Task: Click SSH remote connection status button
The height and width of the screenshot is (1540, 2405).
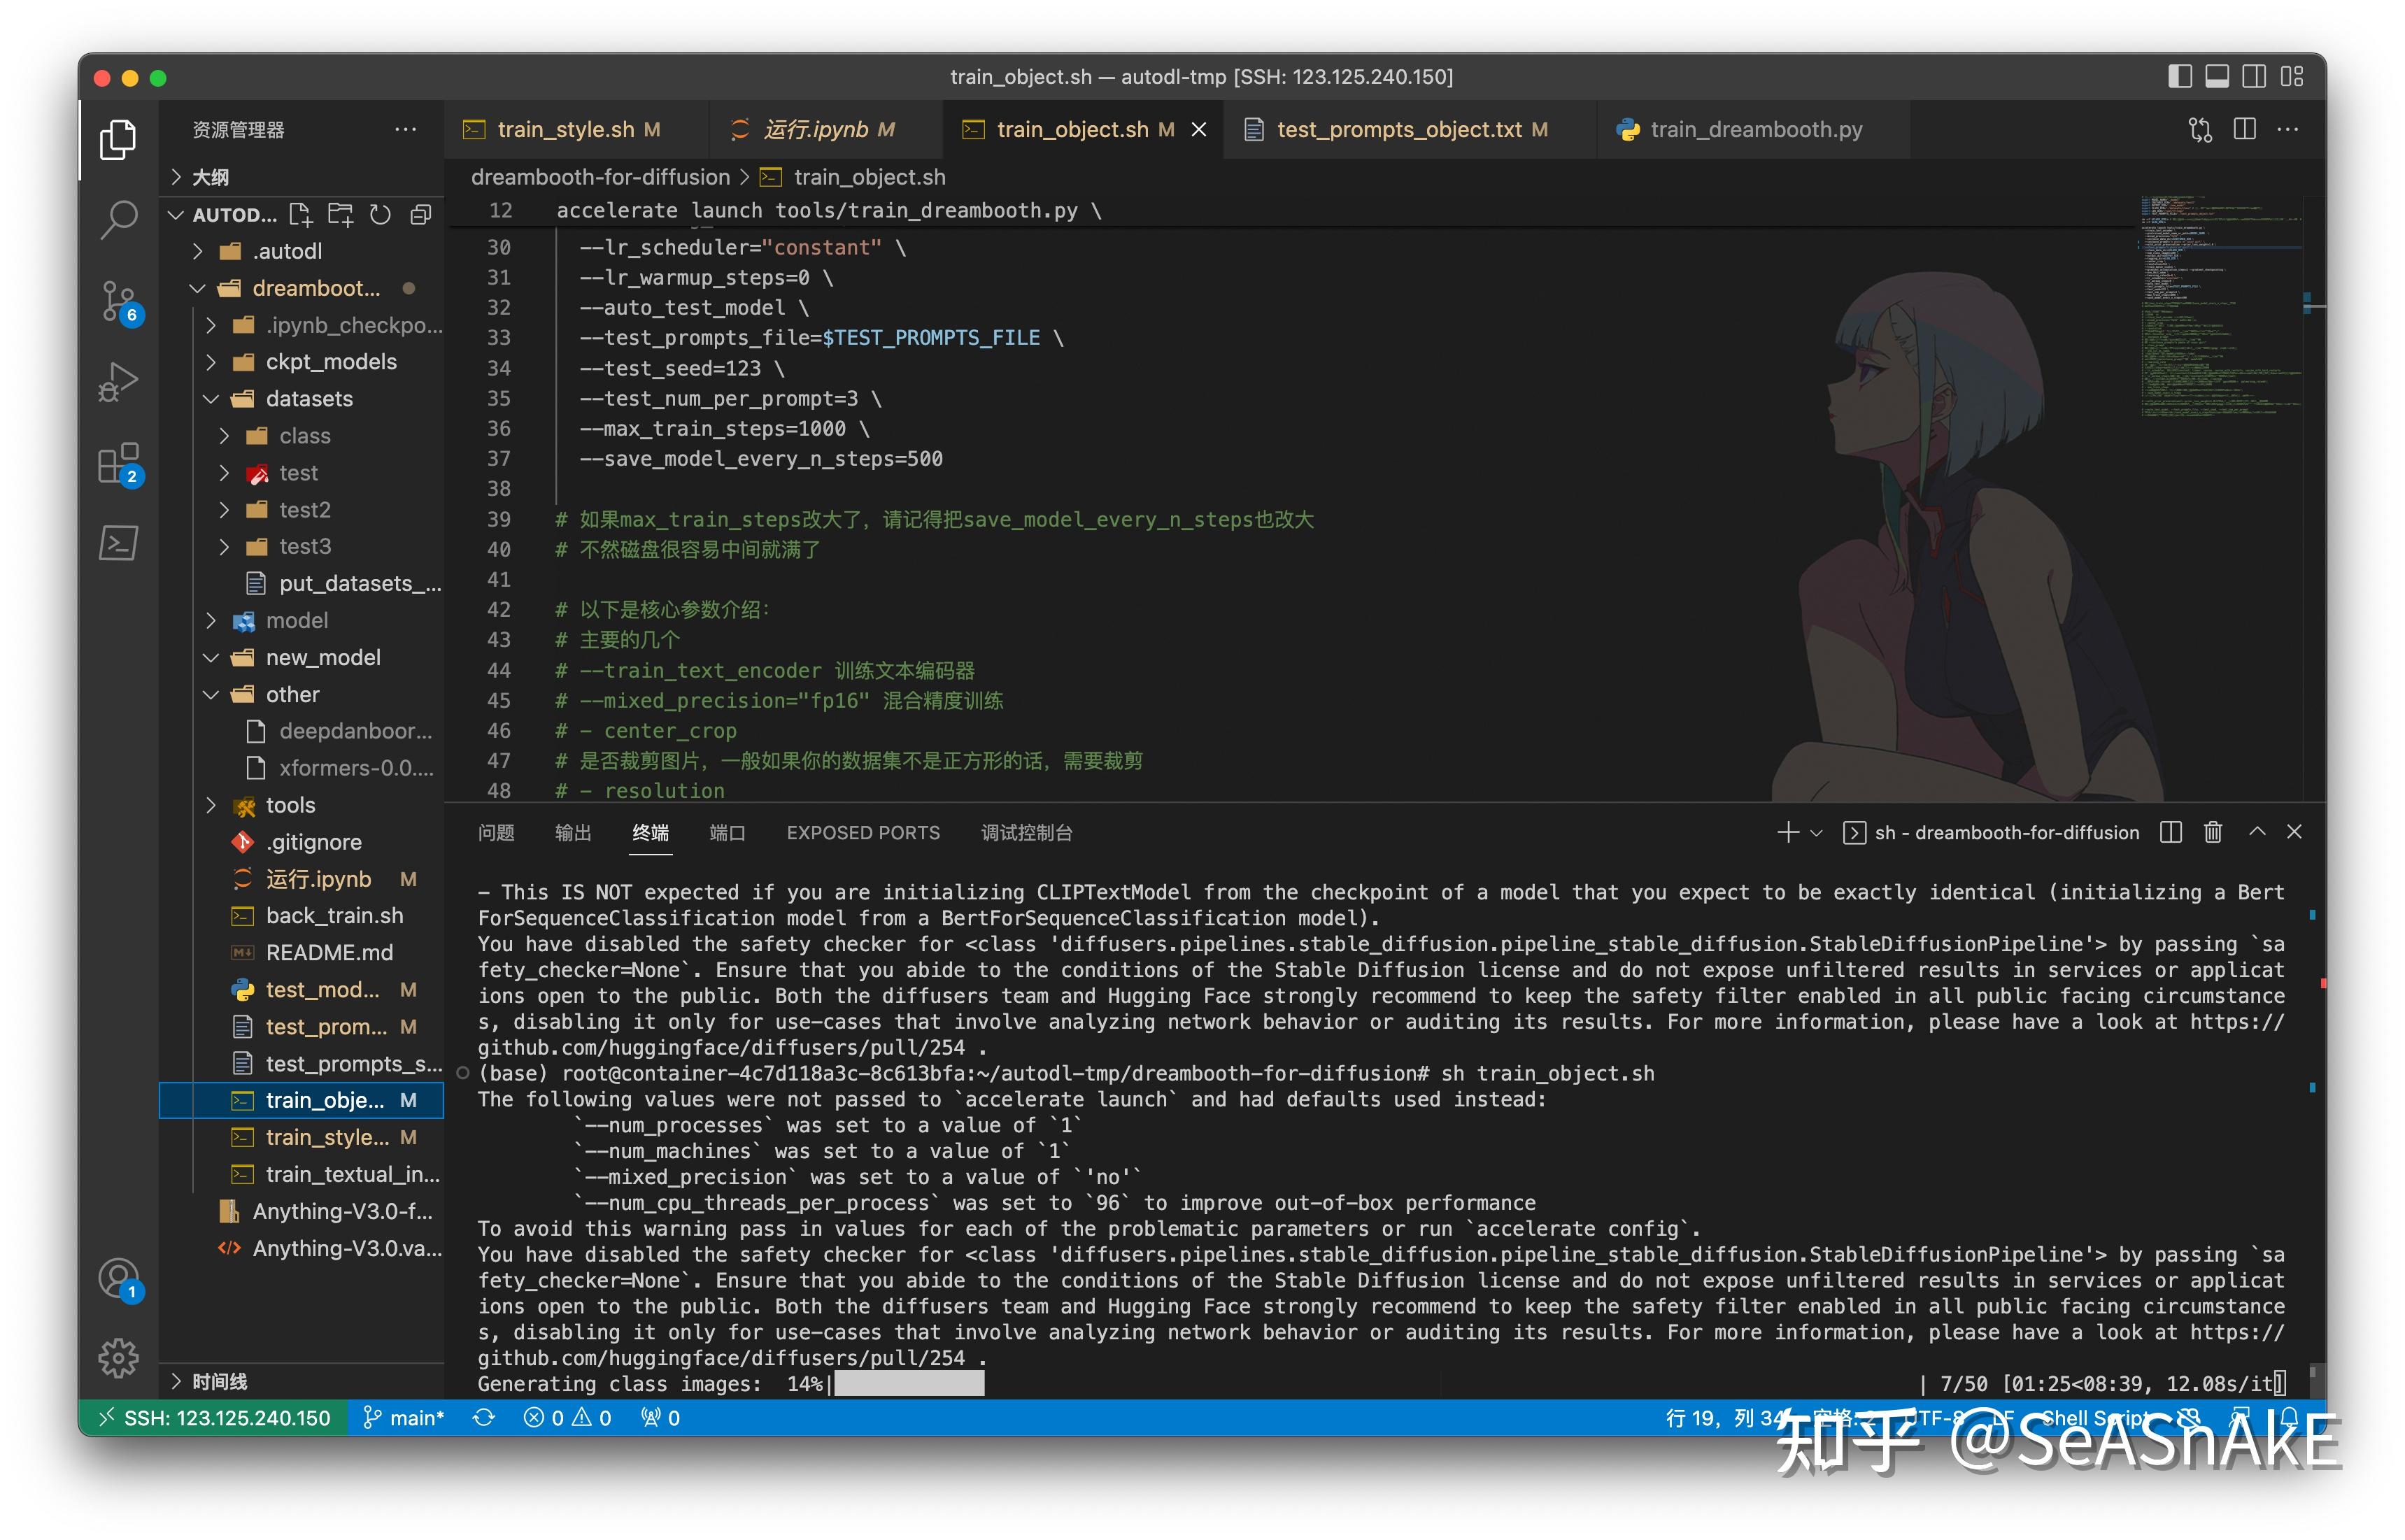Action: coord(213,1417)
